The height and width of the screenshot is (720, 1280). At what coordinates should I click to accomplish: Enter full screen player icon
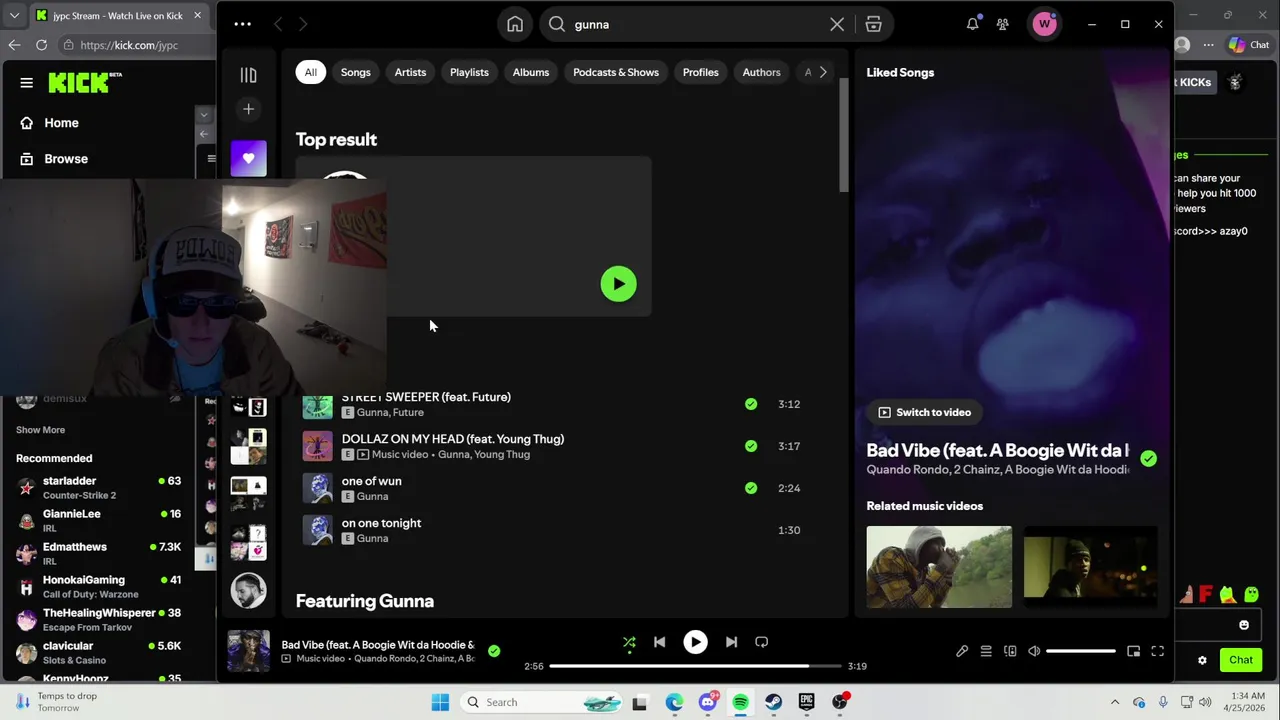1157,651
